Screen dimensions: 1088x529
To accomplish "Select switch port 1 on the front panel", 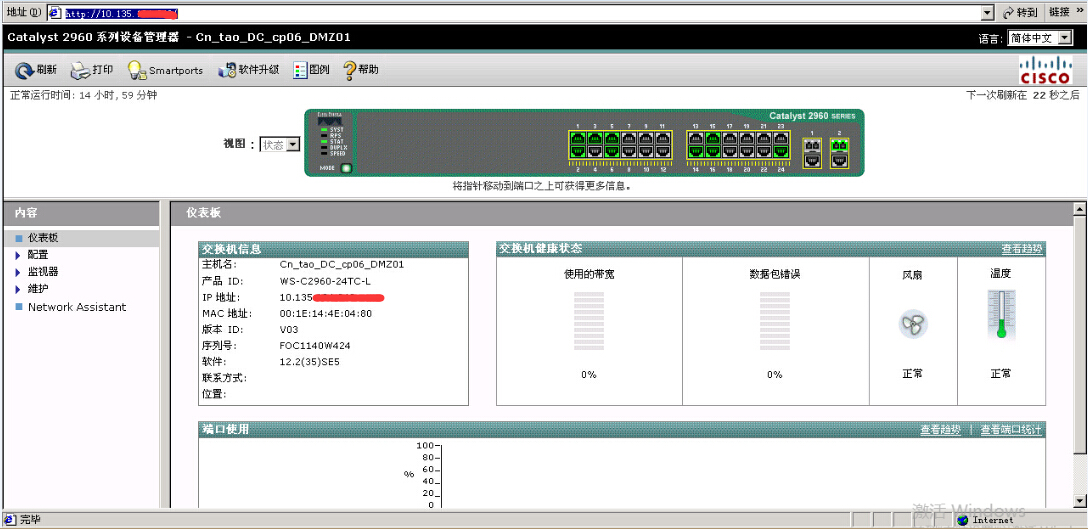I will tap(578, 138).
